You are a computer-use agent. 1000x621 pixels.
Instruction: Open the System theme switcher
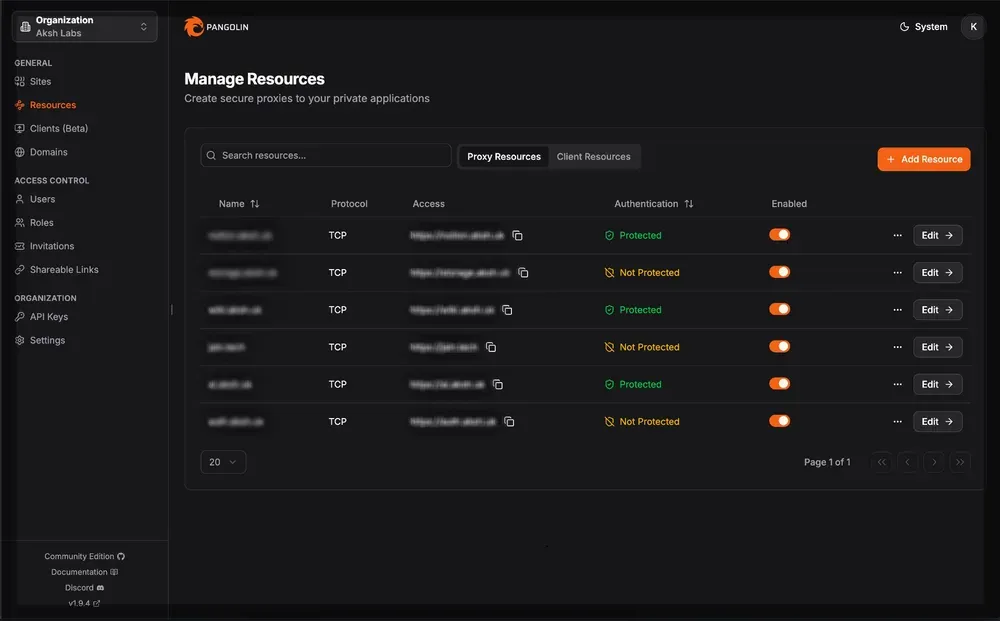923,27
